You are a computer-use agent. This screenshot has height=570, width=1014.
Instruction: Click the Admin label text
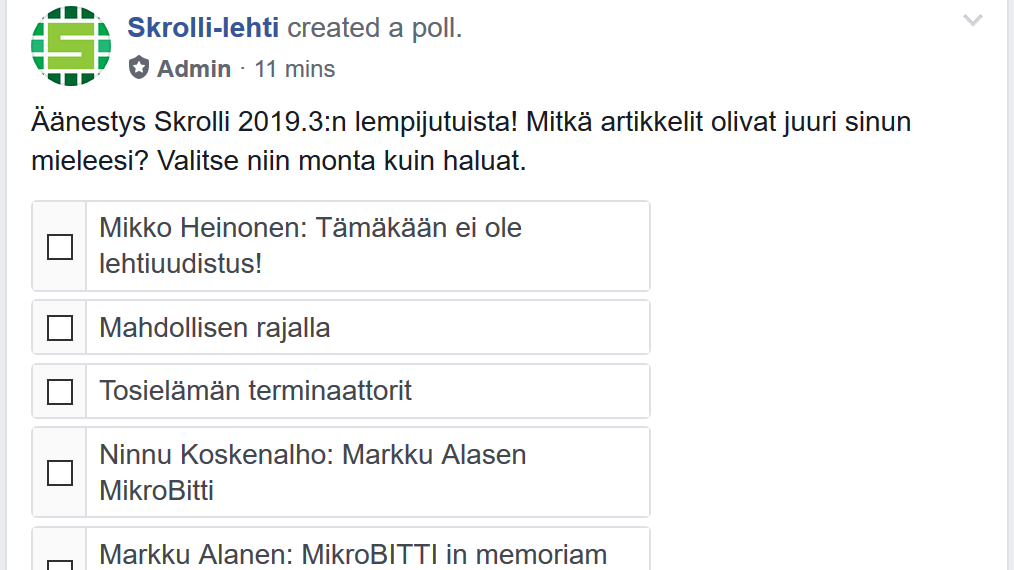[194, 69]
